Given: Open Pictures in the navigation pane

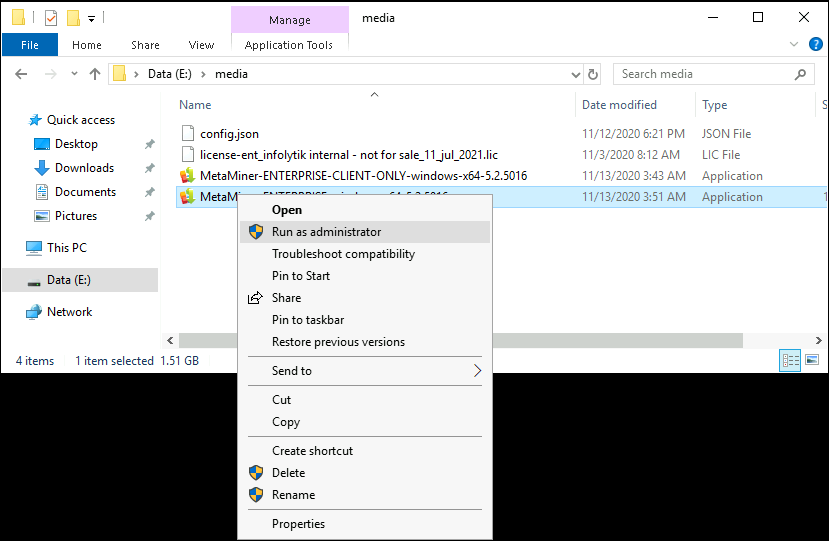Looking at the screenshot, I should 76,216.
